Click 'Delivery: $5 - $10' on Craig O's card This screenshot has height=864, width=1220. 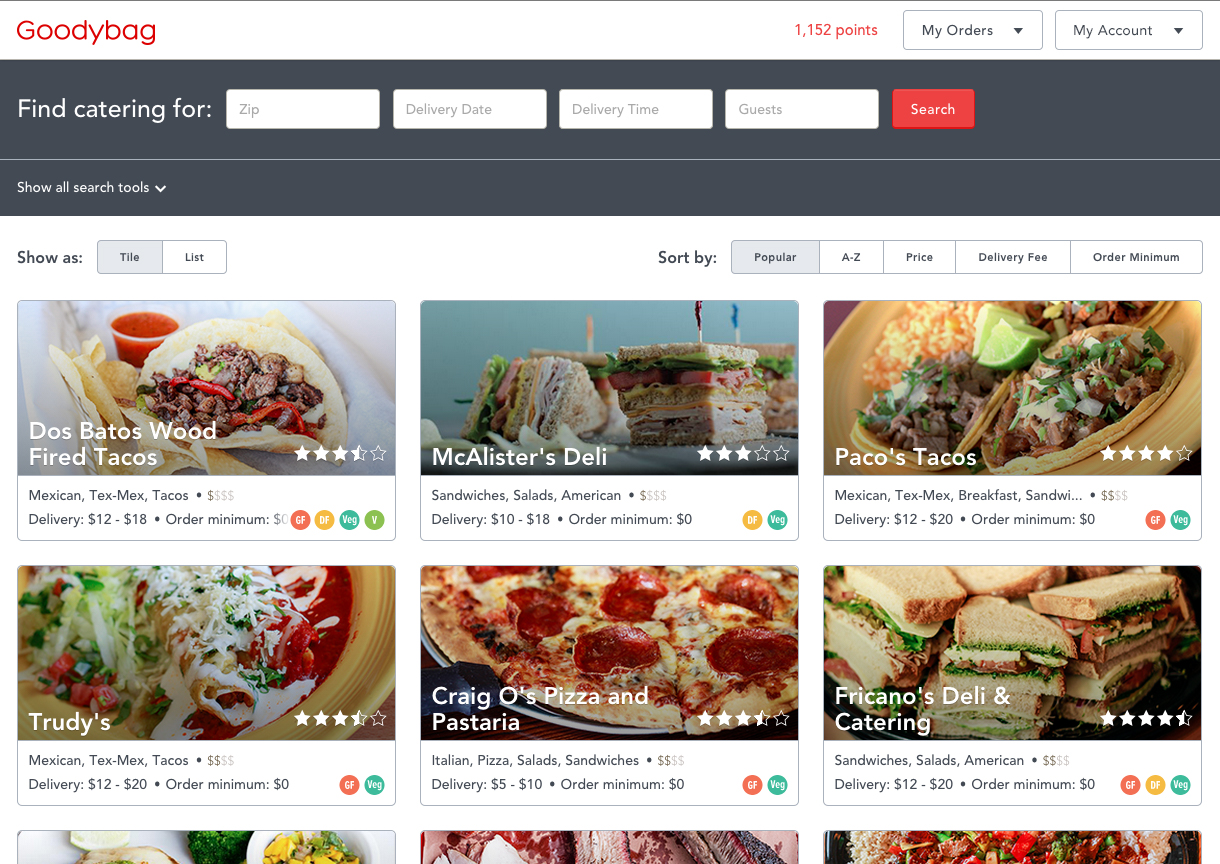tap(488, 785)
